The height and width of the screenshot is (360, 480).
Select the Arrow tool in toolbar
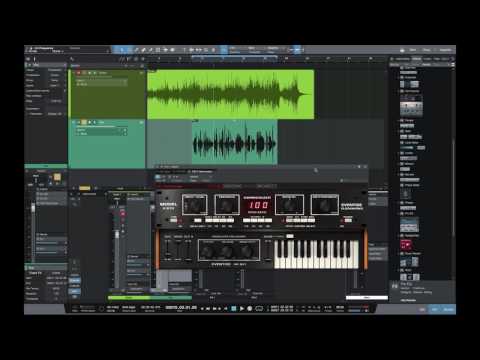click(x=122, y=50)
